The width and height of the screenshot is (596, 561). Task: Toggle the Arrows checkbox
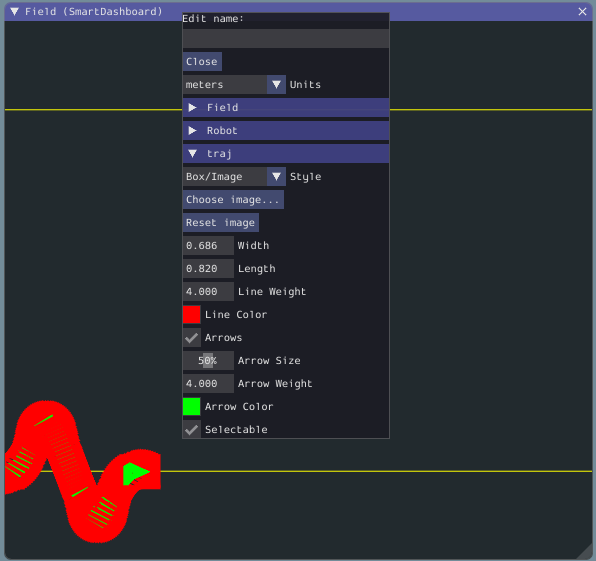(x=191, y=338)
